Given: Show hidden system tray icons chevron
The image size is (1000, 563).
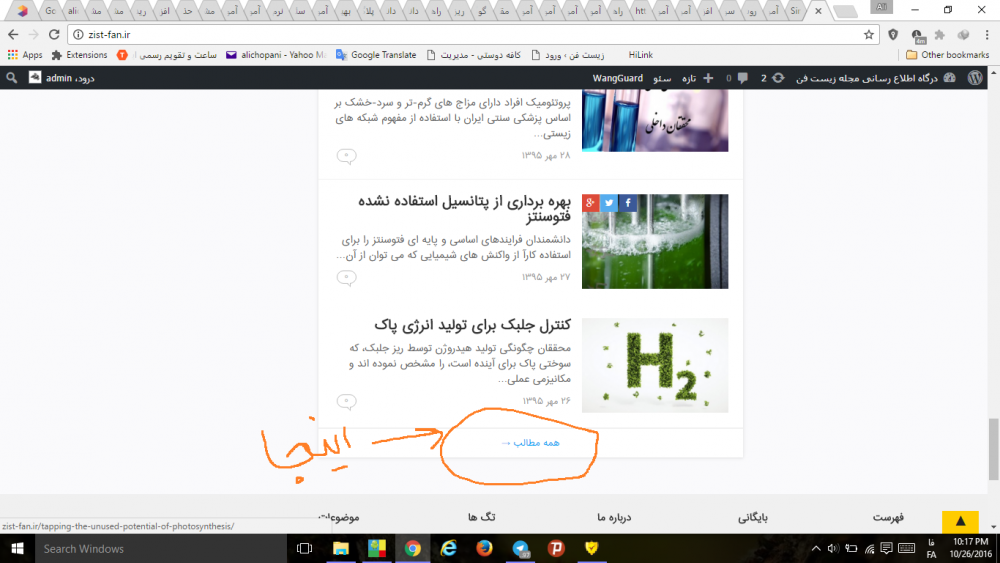Looking at the screenshot, I should click(815, 548).
